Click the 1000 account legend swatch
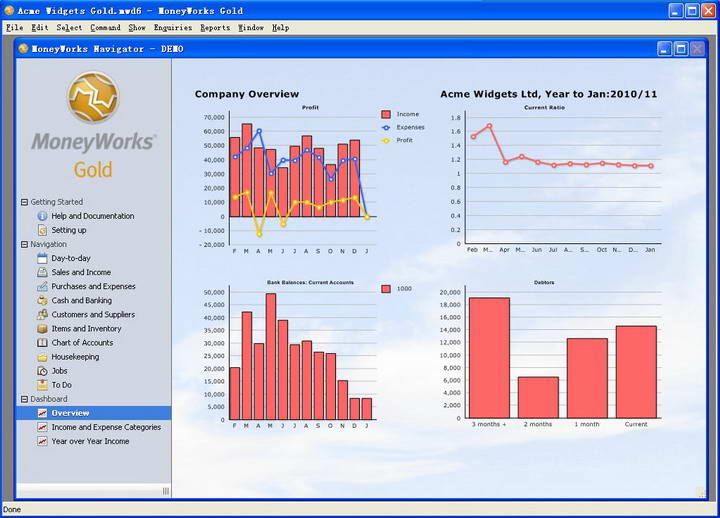 point(386,289)
